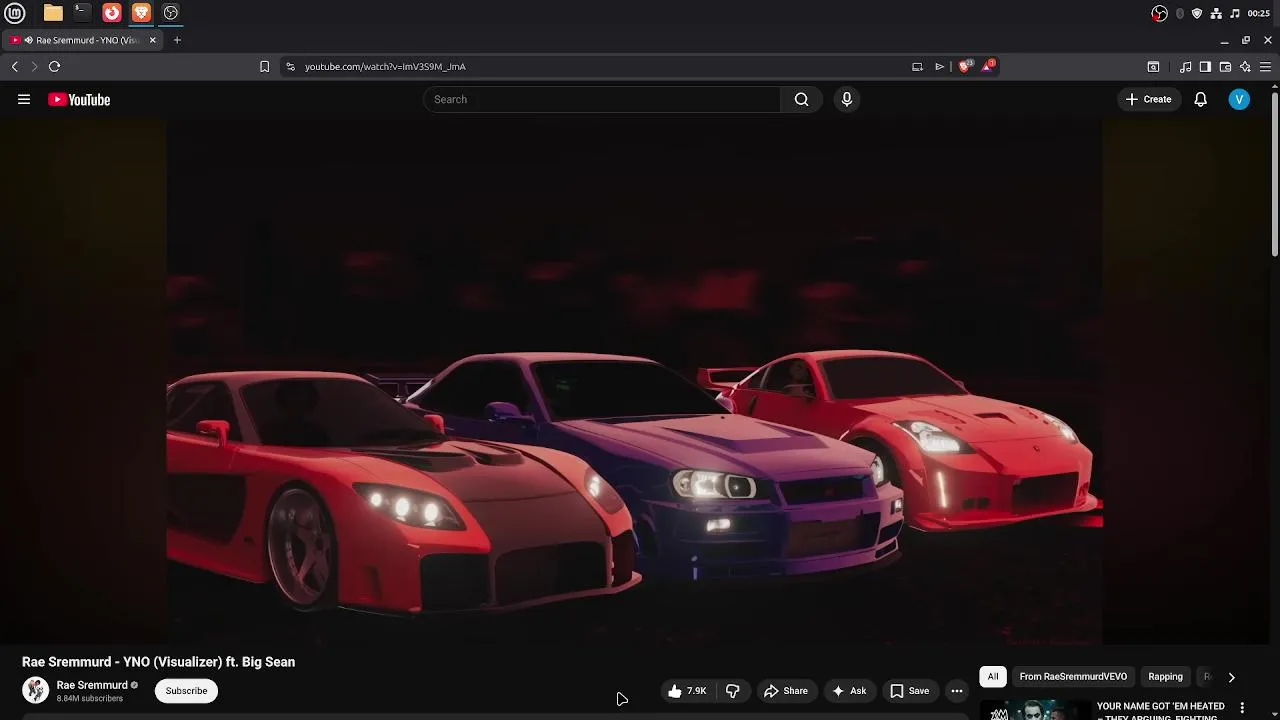The height and width of the screenshot is (720, 1280).
Task: Click the Ask button
Action: [849, 691]
